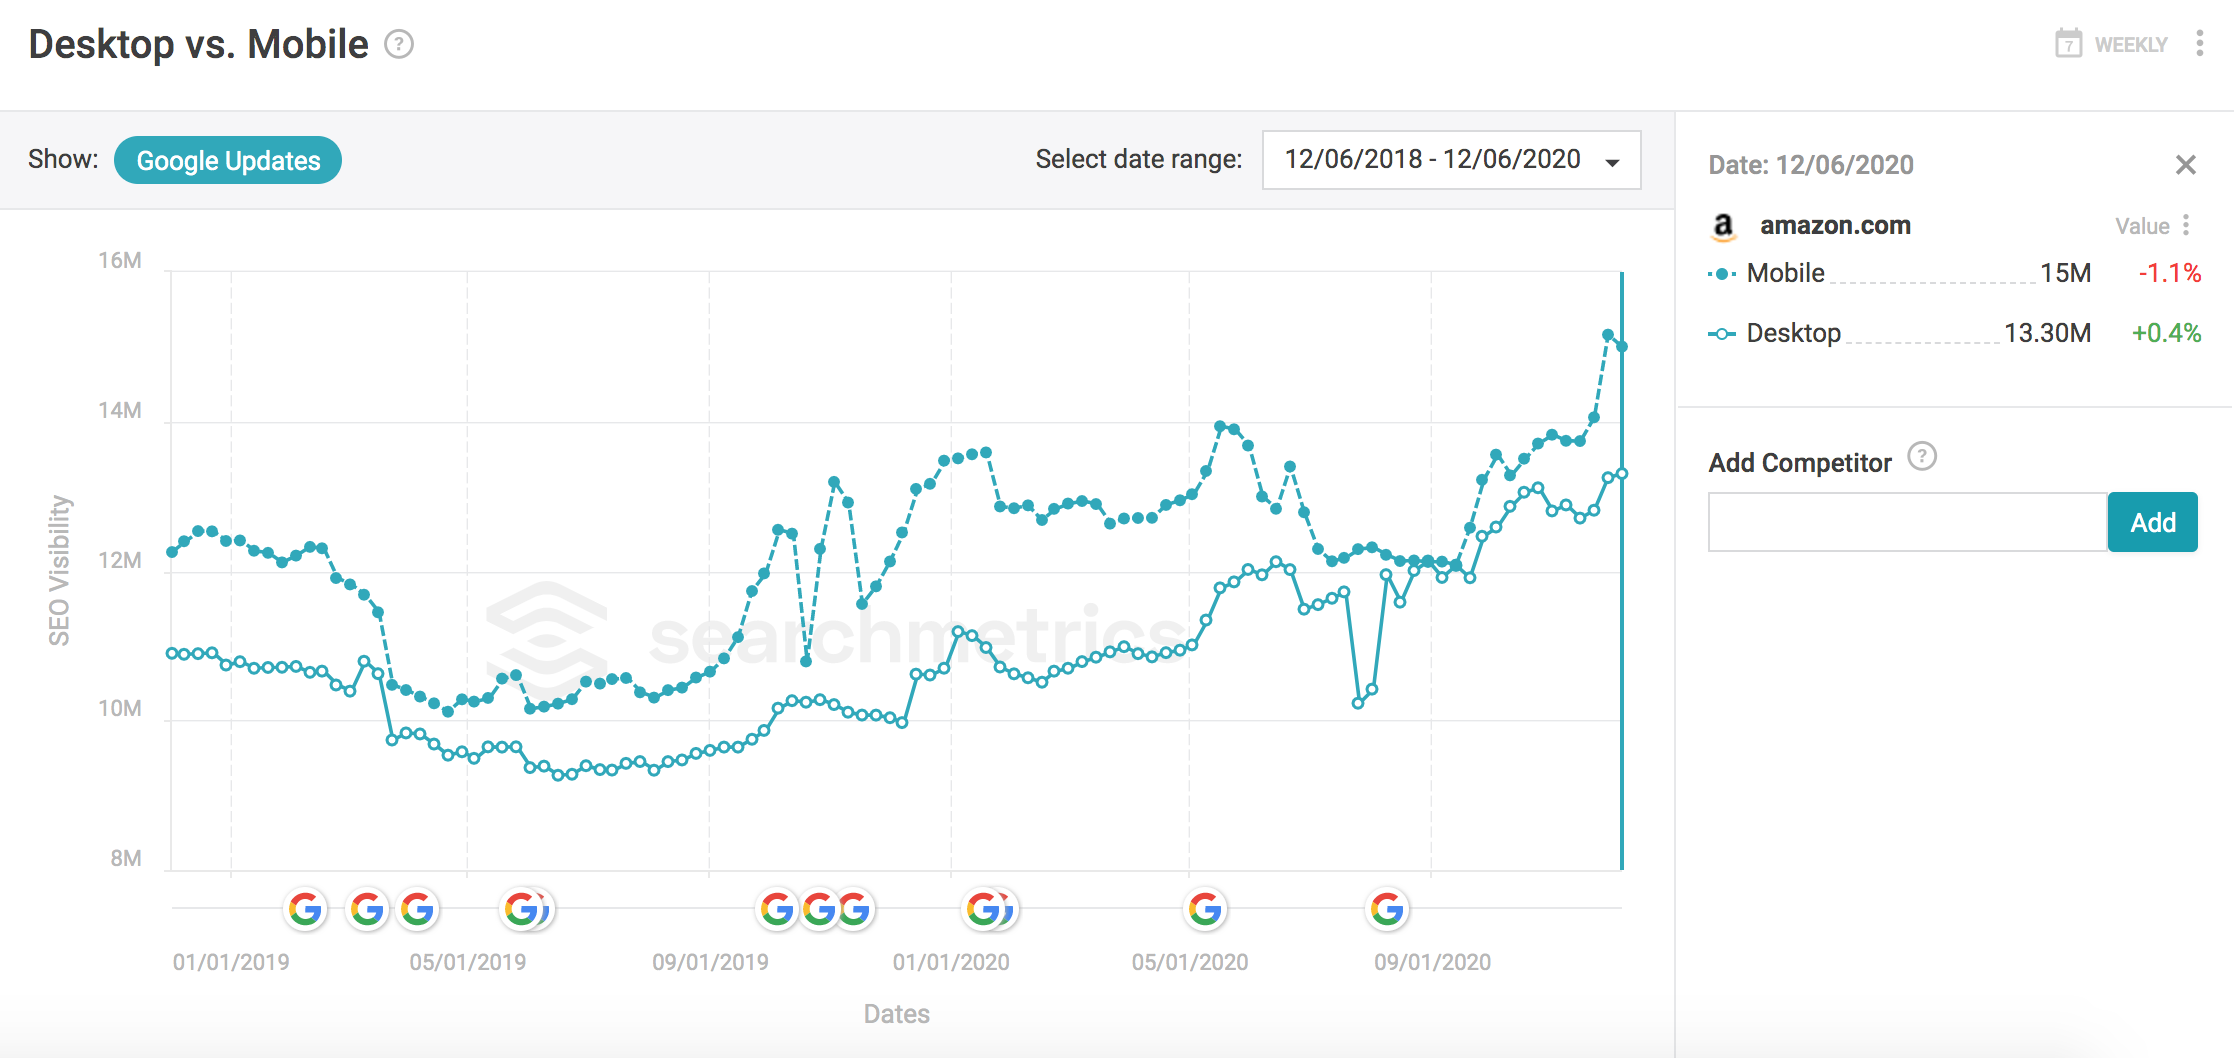Image resolution: width=2234 pixels, height=1058 pixels.
Task: Click the 01/01/2020 axis label
Action: (x=951, y=962)
